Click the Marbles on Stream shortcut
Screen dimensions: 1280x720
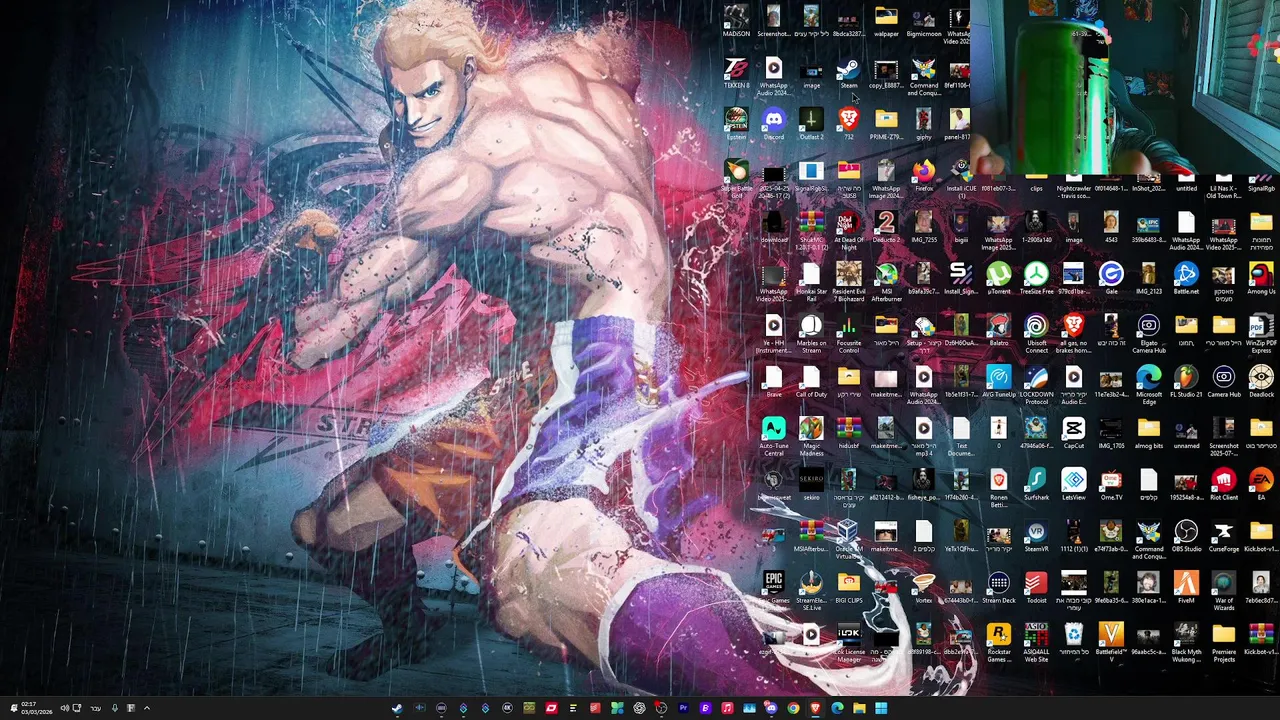[x=811, y=334]
